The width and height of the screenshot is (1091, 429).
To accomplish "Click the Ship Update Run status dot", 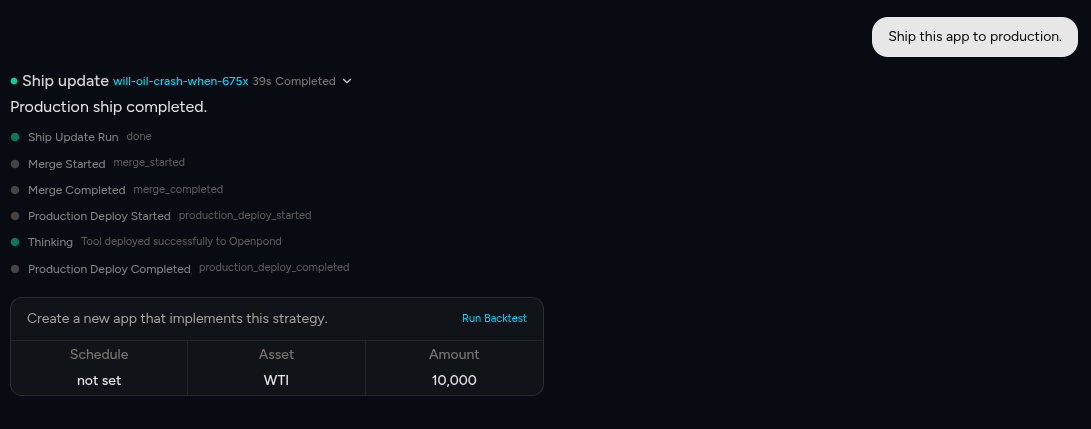I will tap(15, 137).
